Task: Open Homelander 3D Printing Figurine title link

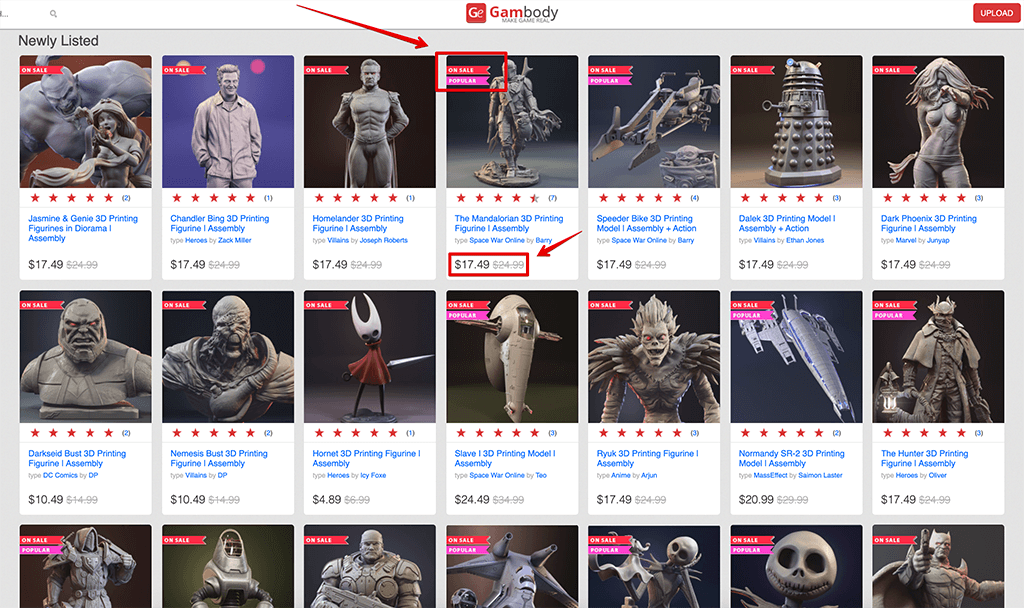Action: coord(358,223)
